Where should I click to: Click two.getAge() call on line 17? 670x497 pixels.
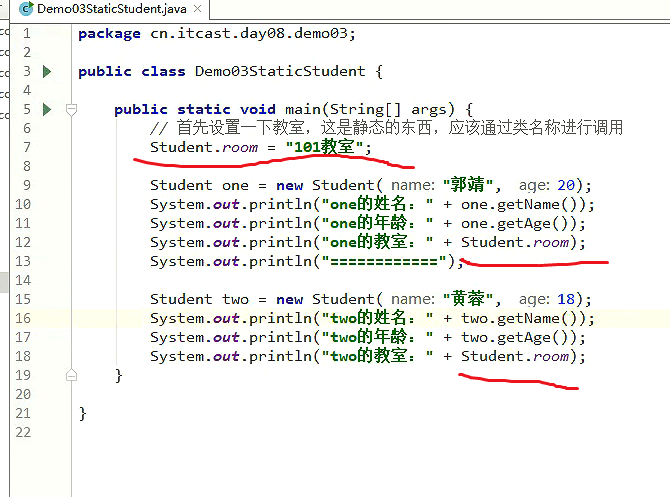click(x=519, y=337)
